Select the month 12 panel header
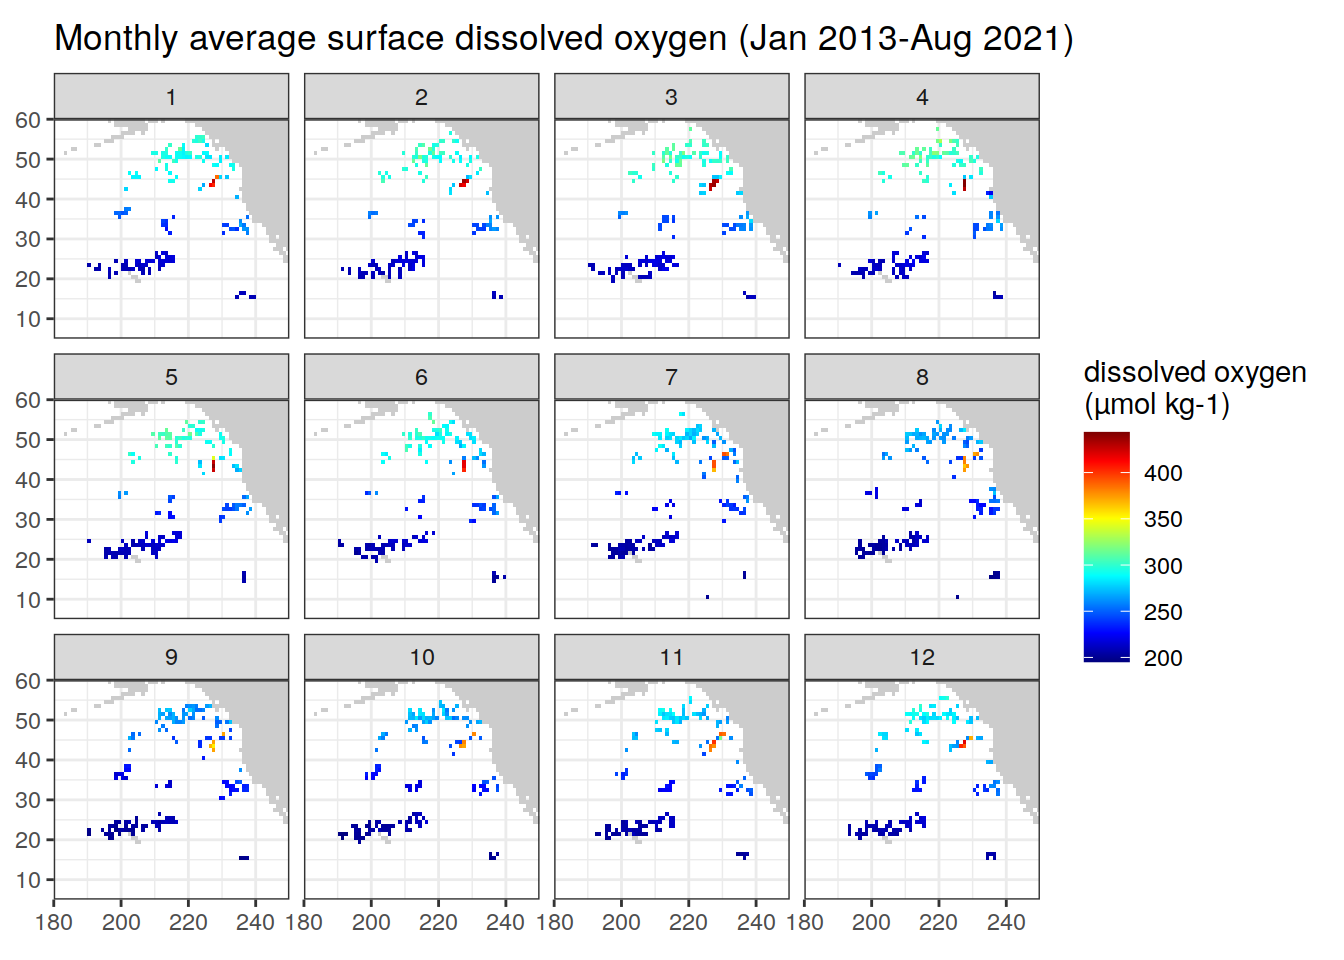The image size is (1344, 960). [921, 657]
